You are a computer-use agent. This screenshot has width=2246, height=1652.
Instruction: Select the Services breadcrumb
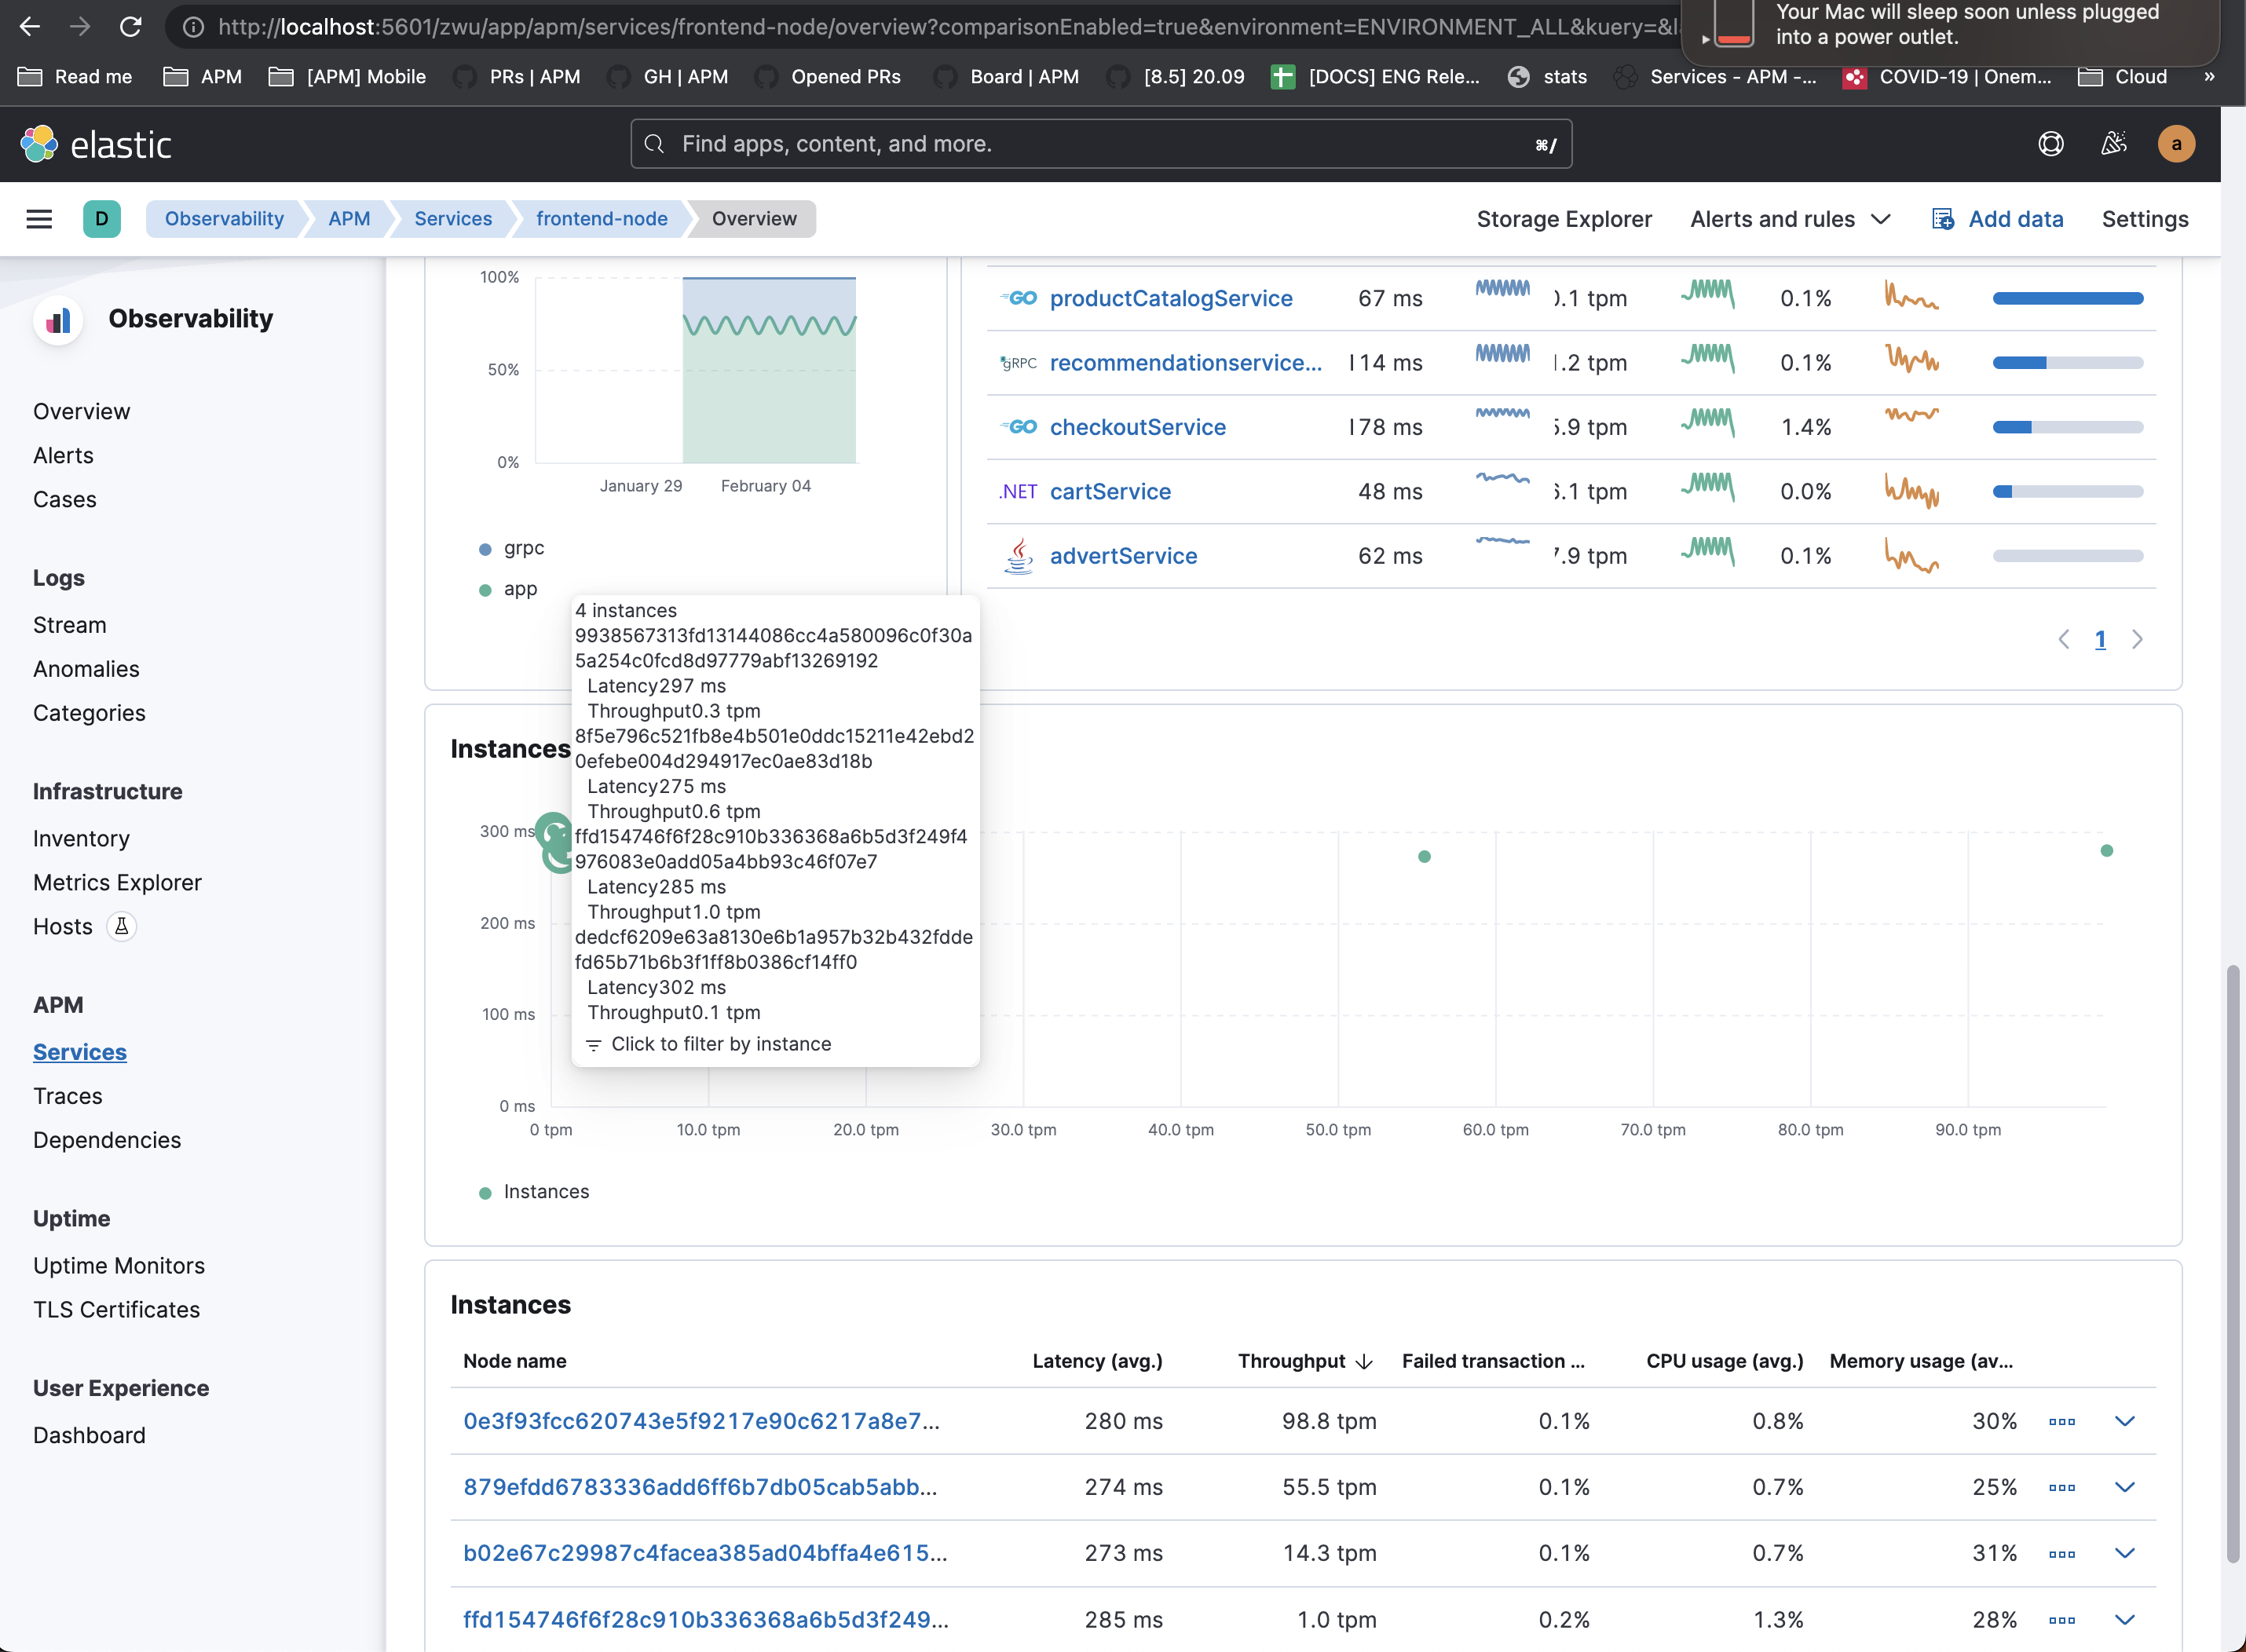click(453, 219)
